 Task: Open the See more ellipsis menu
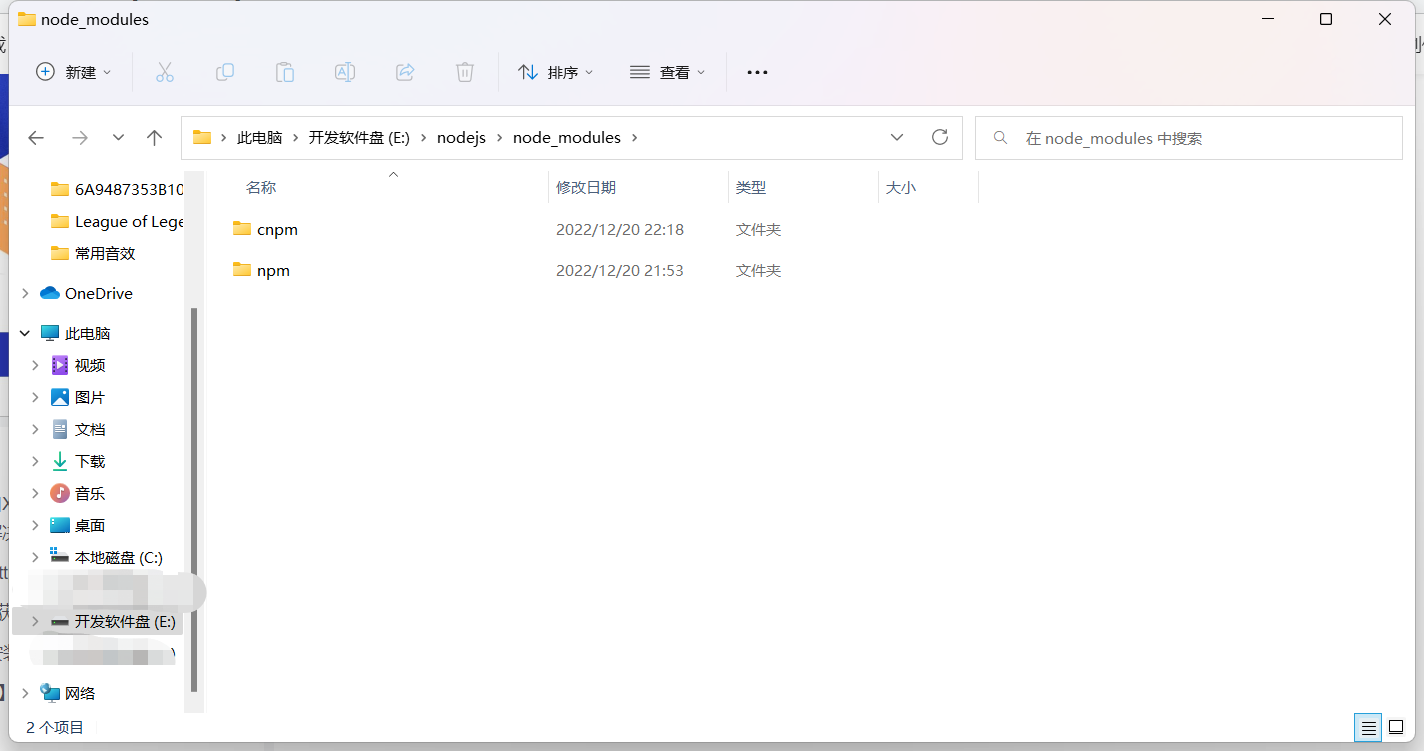757,72
